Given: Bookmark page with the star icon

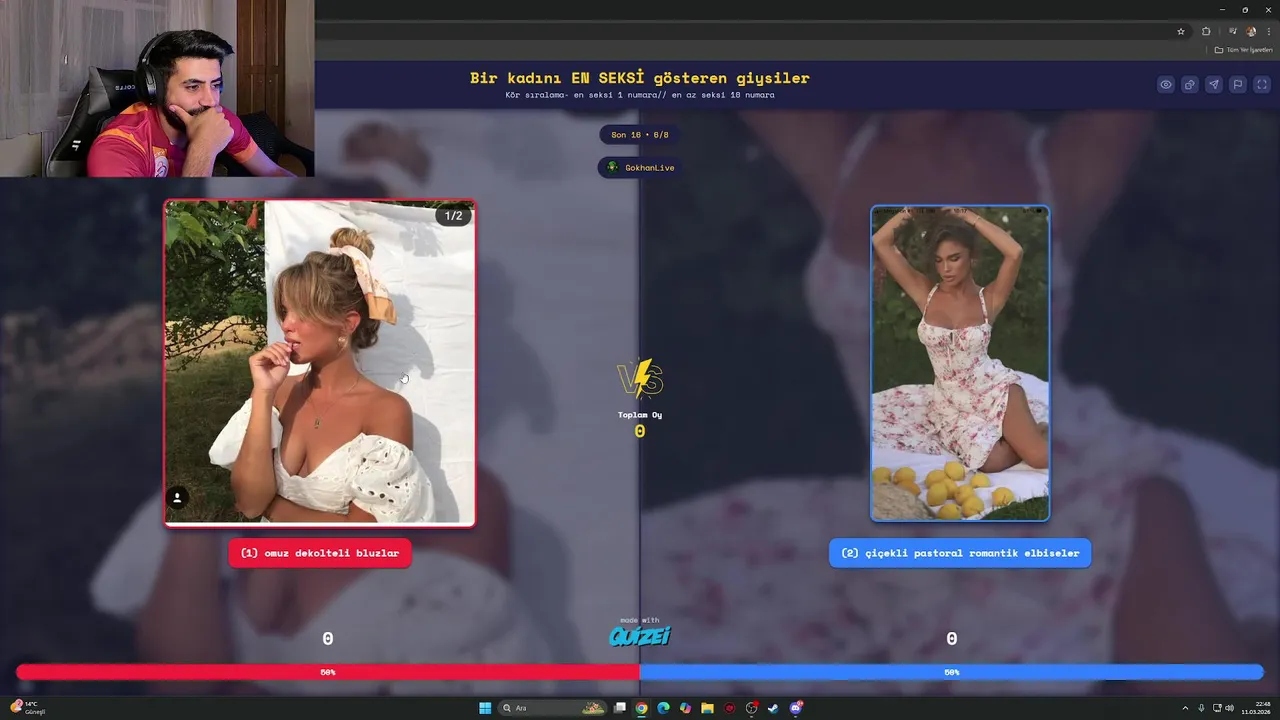Looking at the screenshot, I should point(1181,31).
